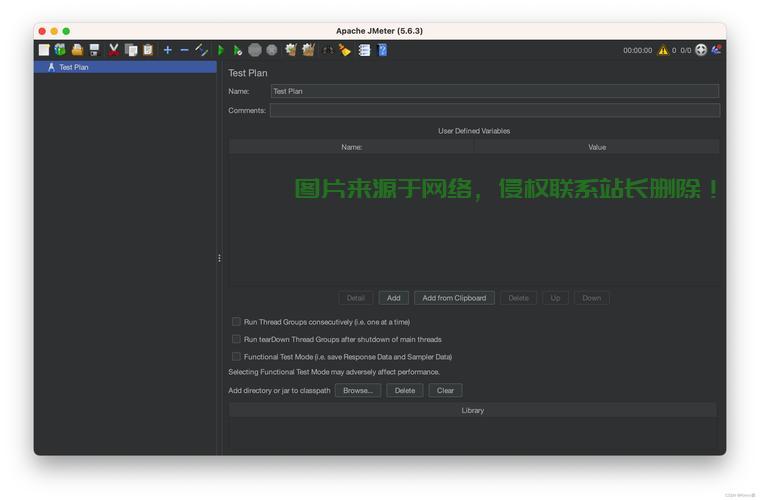Viewport: 760px width, 500px height.
Task: Click the New test plan icon
Action: (x=44, y=50)
